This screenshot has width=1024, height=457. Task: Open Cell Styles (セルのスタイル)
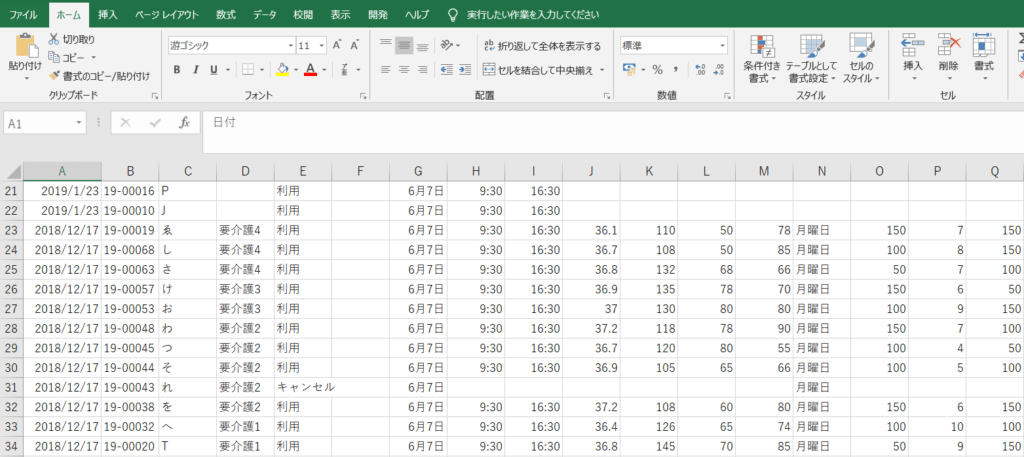[861, 59]
